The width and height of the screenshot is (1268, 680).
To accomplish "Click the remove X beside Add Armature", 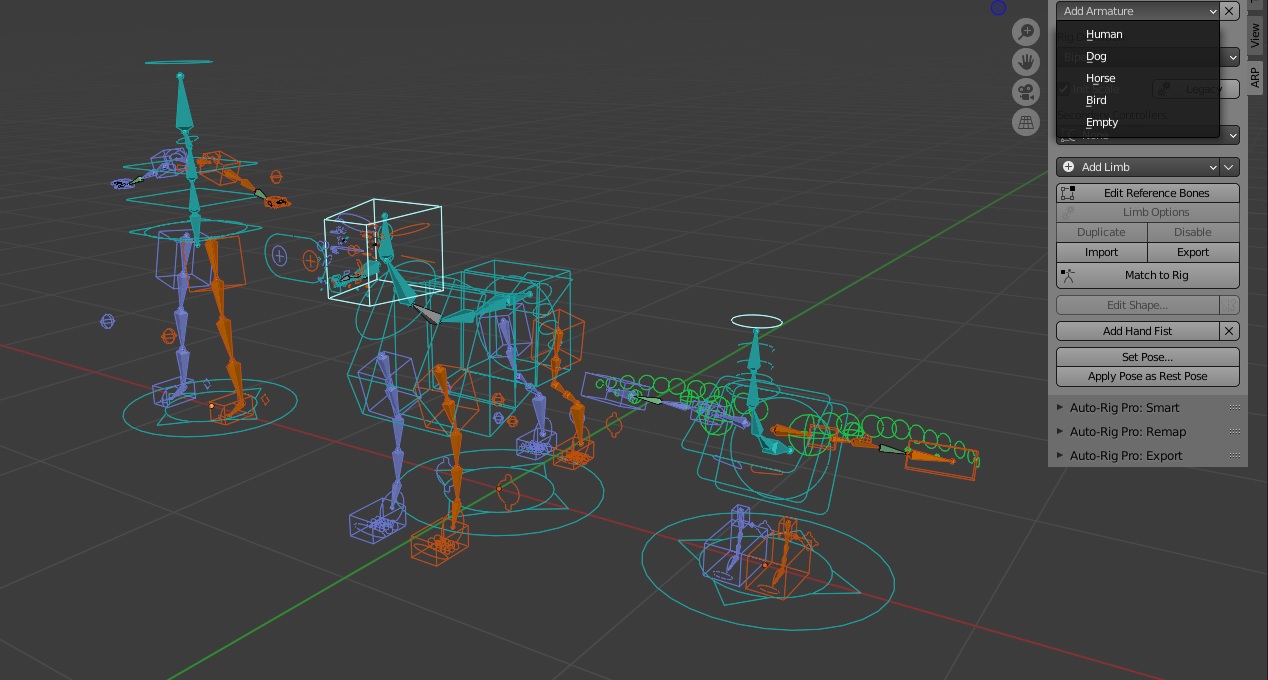I will tap(1230, 11).
